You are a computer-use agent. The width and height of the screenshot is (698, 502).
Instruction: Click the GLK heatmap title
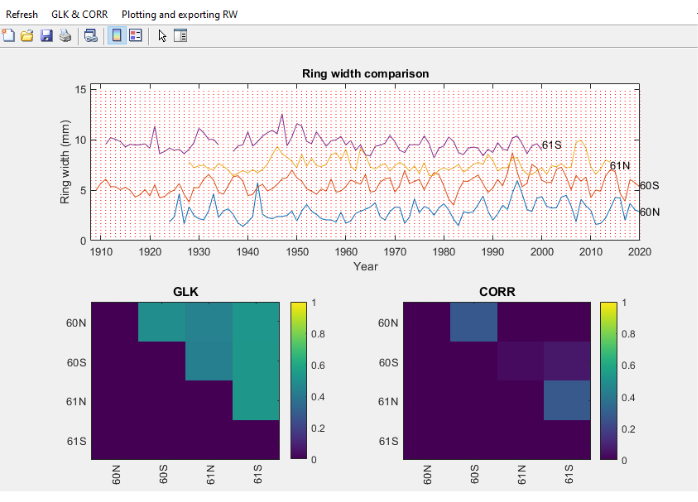coord(186,292)
